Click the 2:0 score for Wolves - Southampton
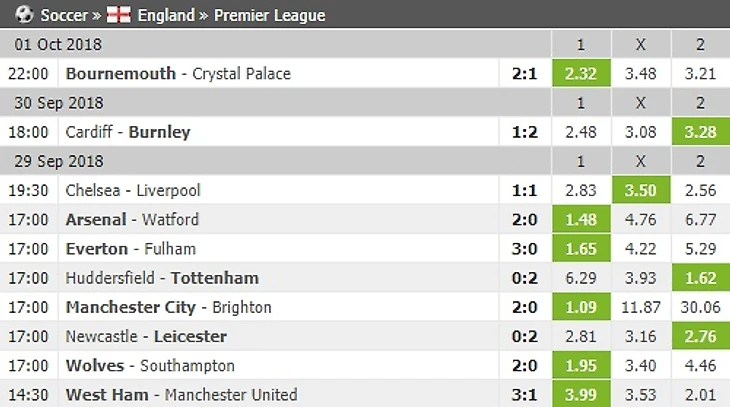Viewport: 730px width, 407px height. pyautogui.click(x=525, y=365)
